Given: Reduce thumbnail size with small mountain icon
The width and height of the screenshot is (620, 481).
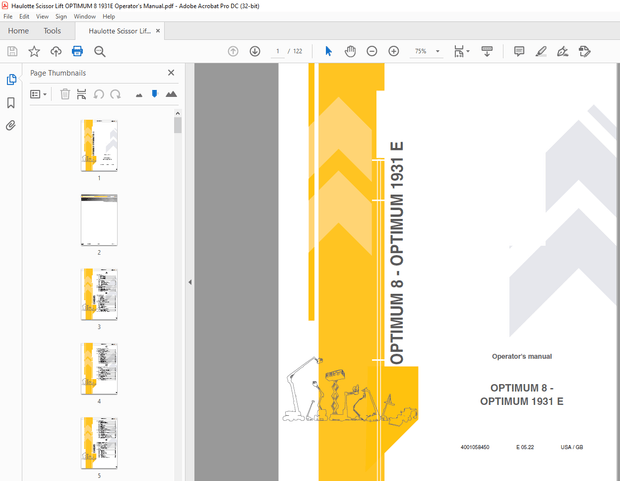Looking at the screenshot, I should click(x=139, y=95).
